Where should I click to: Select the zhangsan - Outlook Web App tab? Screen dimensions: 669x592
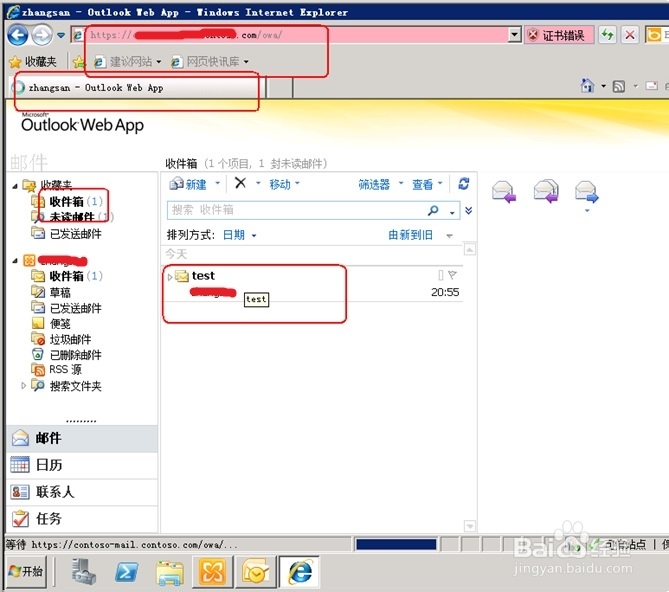137,88
